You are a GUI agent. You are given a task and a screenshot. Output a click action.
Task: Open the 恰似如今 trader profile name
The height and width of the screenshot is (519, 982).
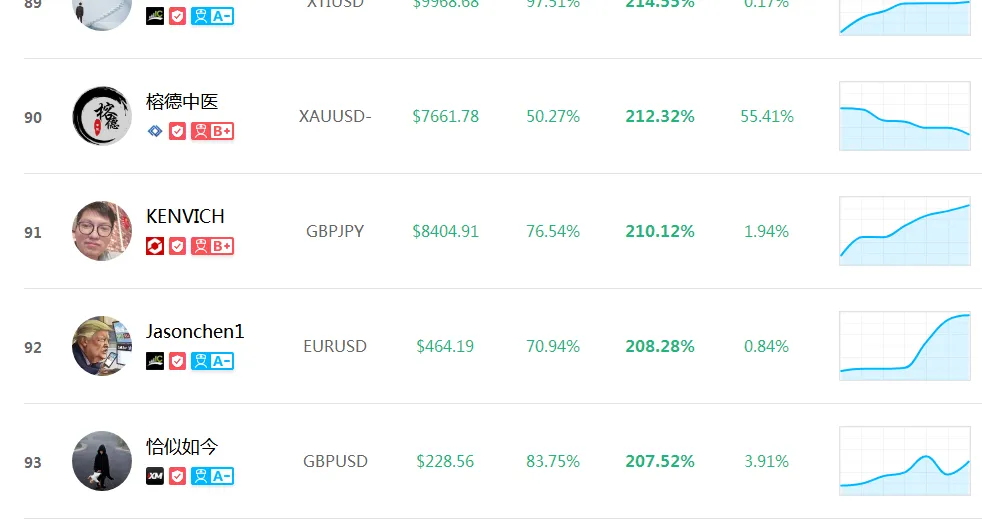coord(182,446)
